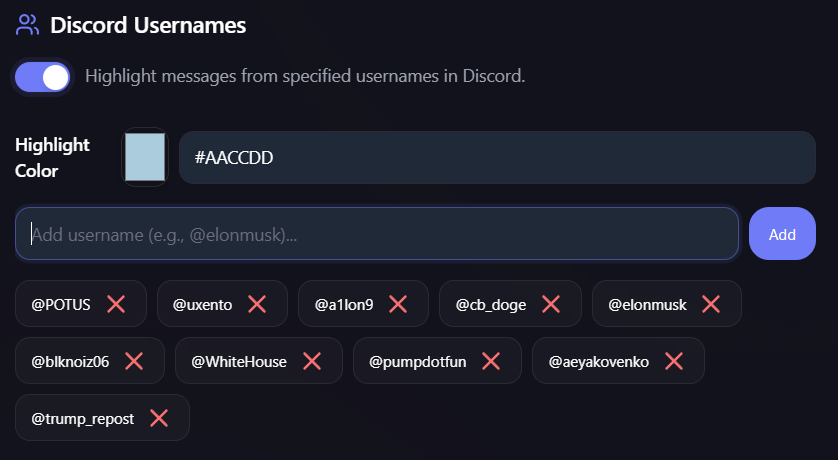Delete the @uxento username chip
Viewport: 838px width, 460px height.
(257, 304)
